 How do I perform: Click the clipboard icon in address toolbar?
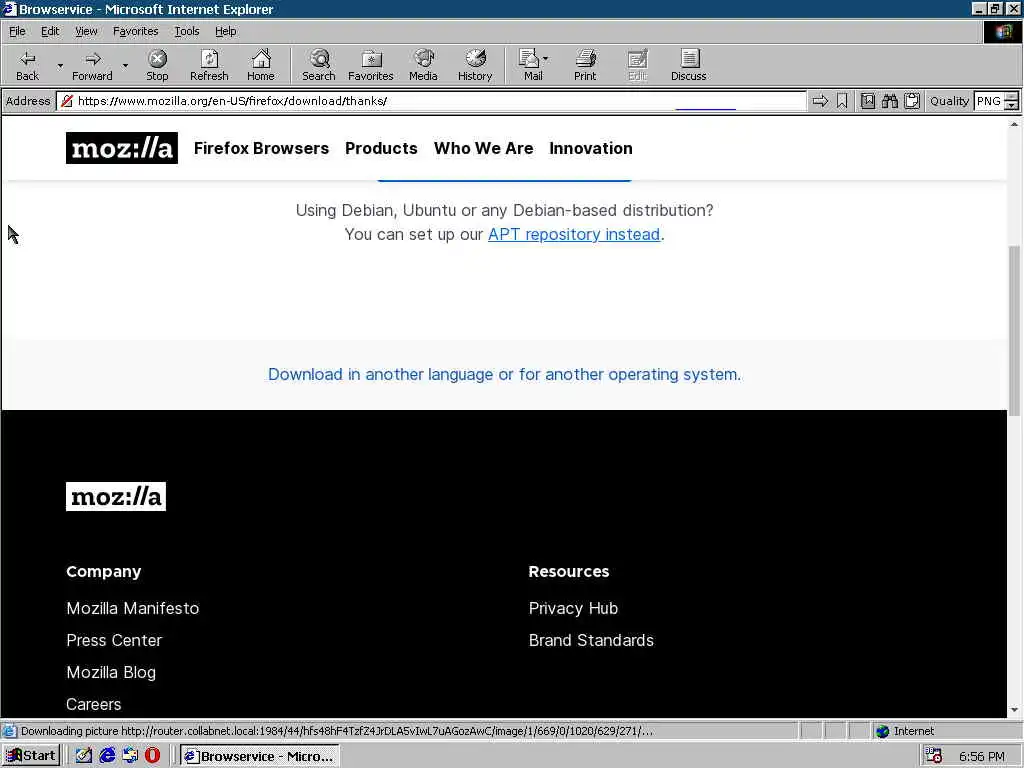(912, 101)
